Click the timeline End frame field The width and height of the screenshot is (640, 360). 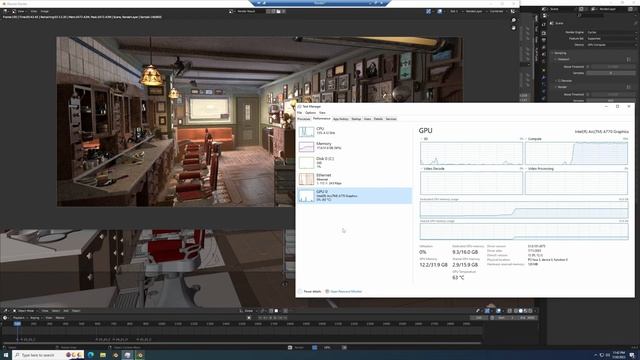point(529,318)
